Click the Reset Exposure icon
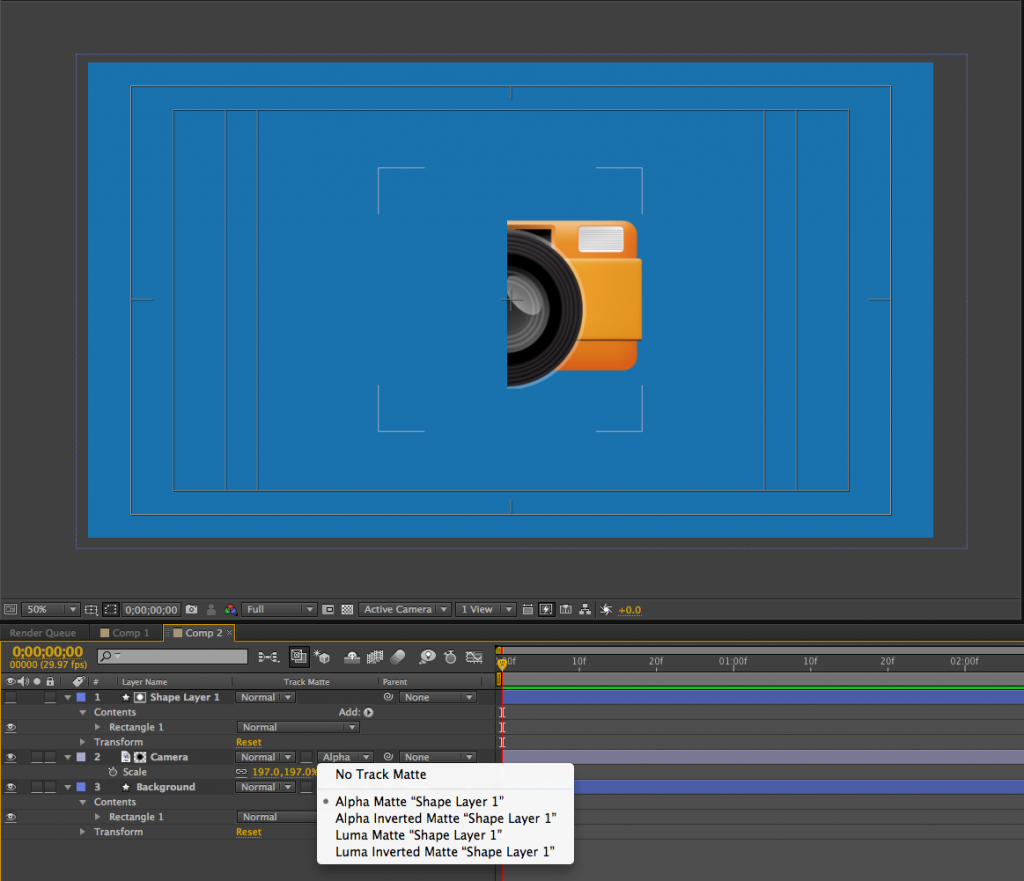The height and width of the screenshot is (881, 1024). click(x=605, y=609)
